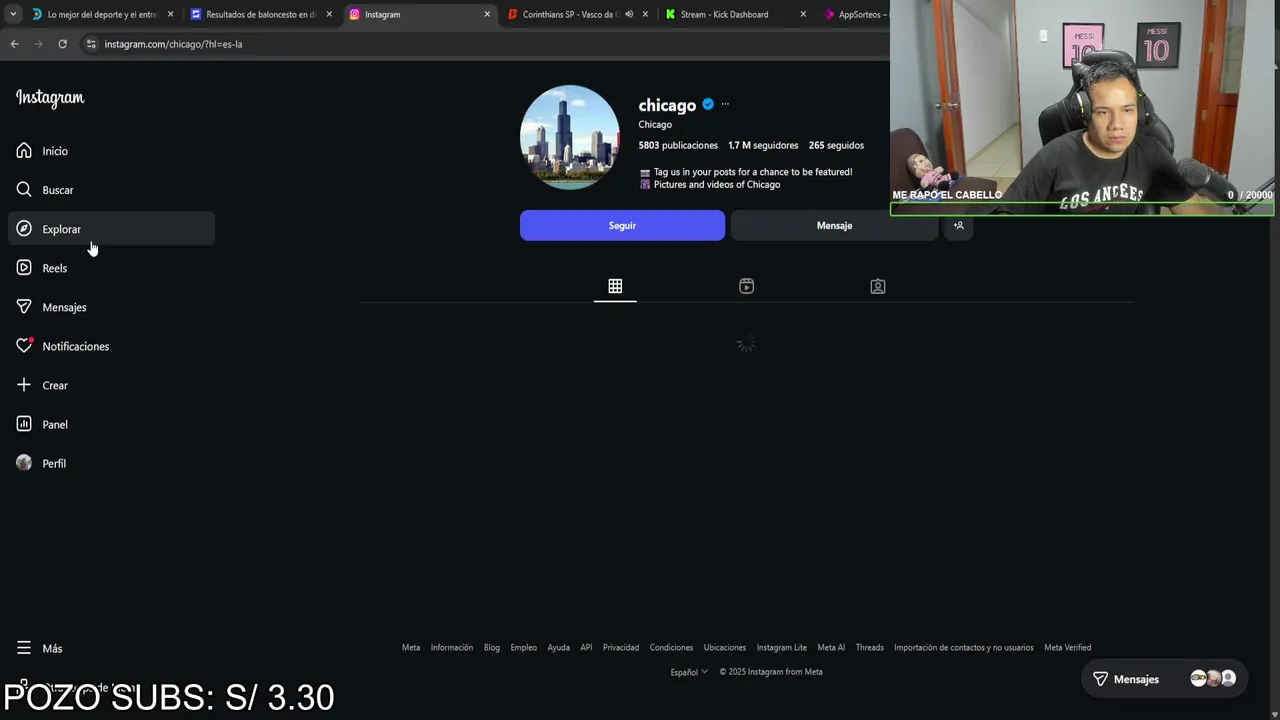Open the Inicio home icon
The width and height of the screenshot is (1280, 720).
[x=24, y=151]
